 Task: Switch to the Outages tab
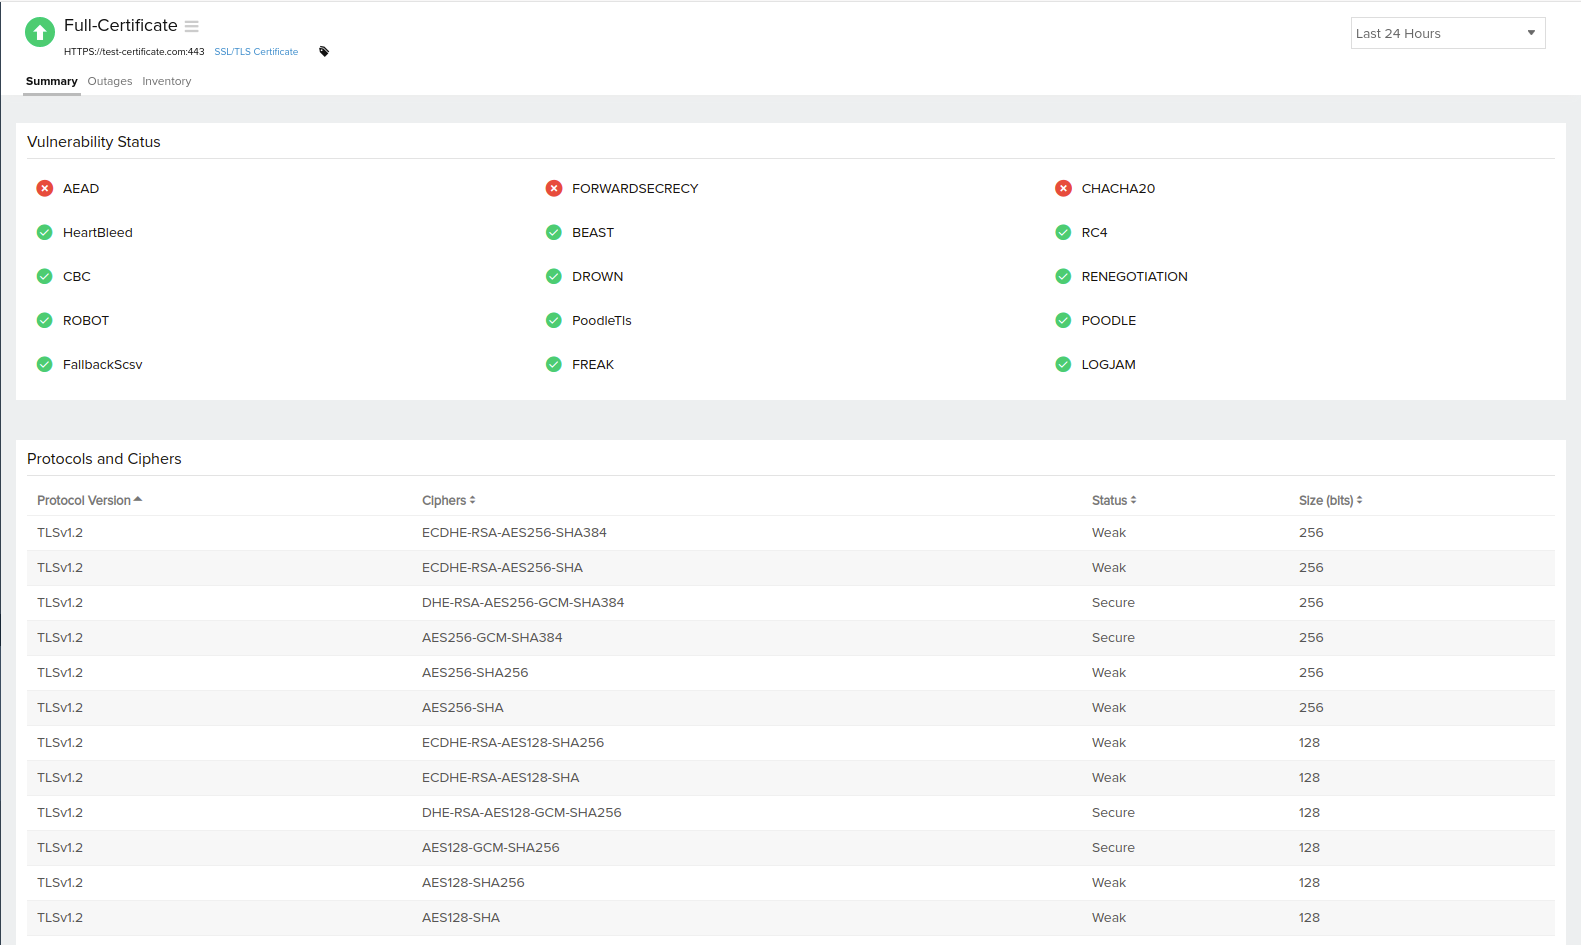tap(110, 81)
